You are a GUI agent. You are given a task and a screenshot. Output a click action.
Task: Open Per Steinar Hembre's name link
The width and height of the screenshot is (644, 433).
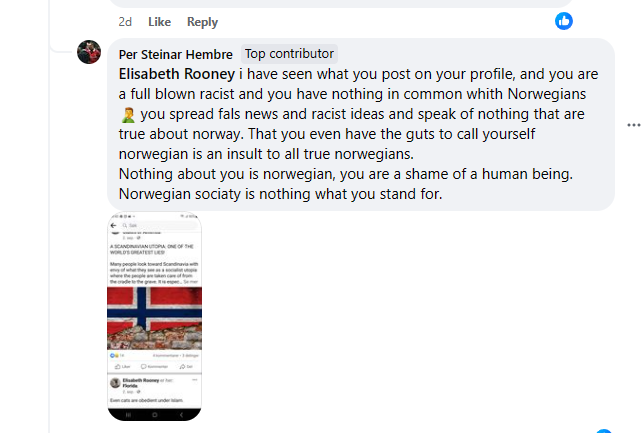coord(176,54)
